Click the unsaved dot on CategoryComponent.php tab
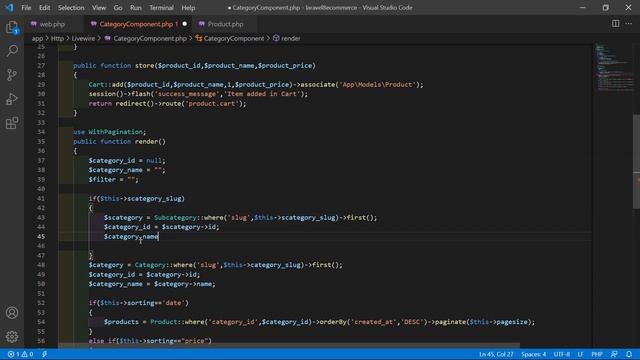The width and height of the screenshot is (640, 360). point(184,24)
